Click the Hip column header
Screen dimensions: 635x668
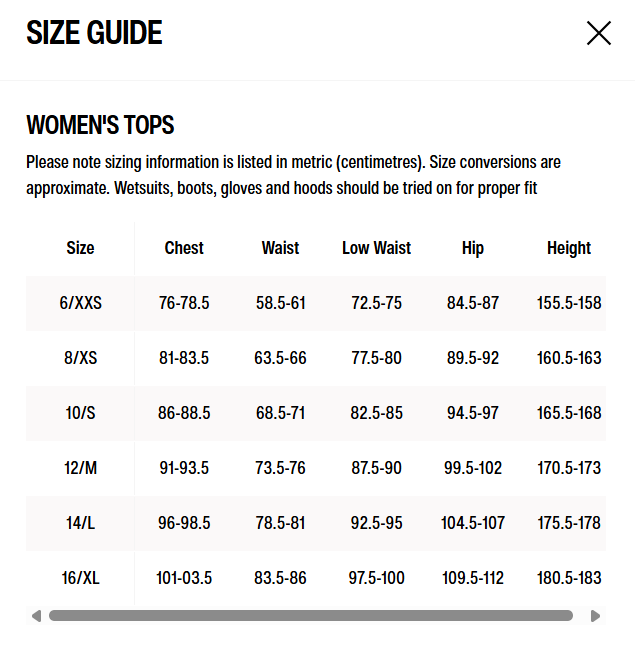pyautogui.click(x=473, y=248)
